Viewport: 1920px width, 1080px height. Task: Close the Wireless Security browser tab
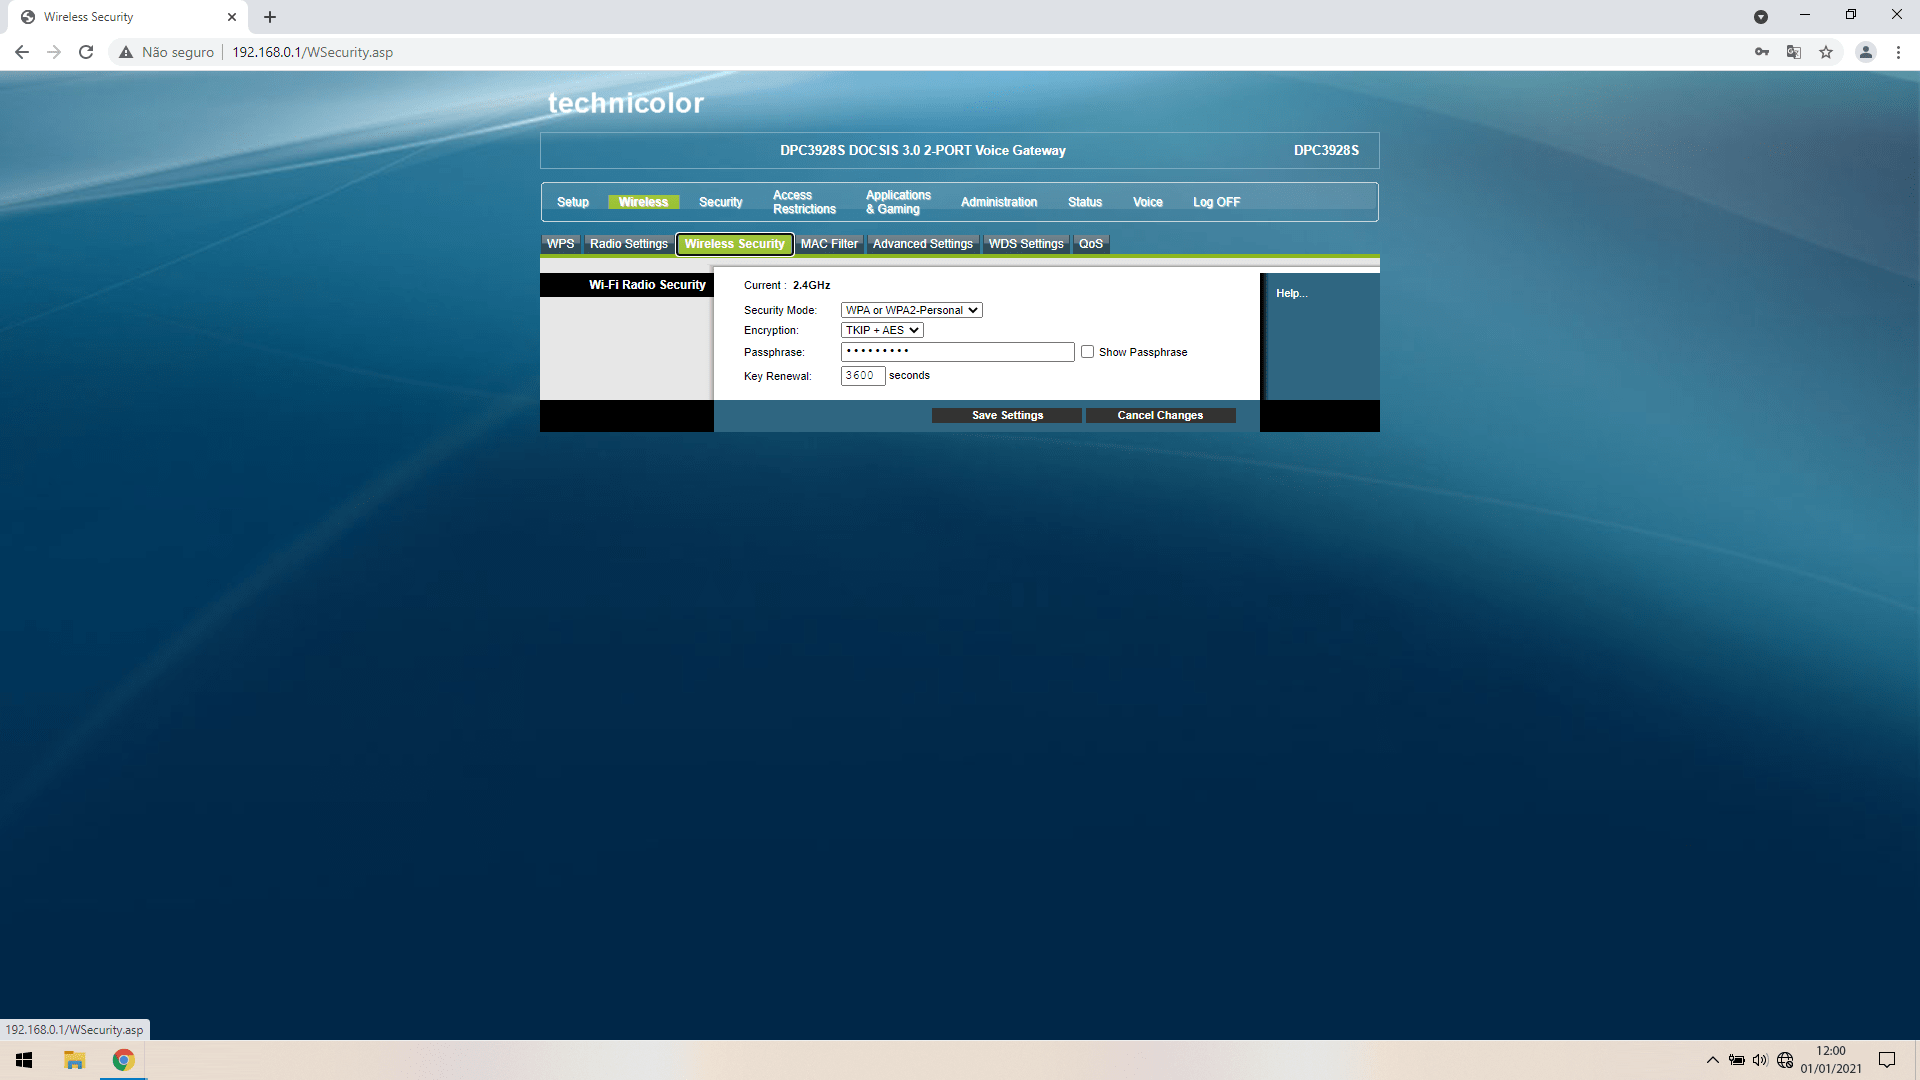point(232,17)
